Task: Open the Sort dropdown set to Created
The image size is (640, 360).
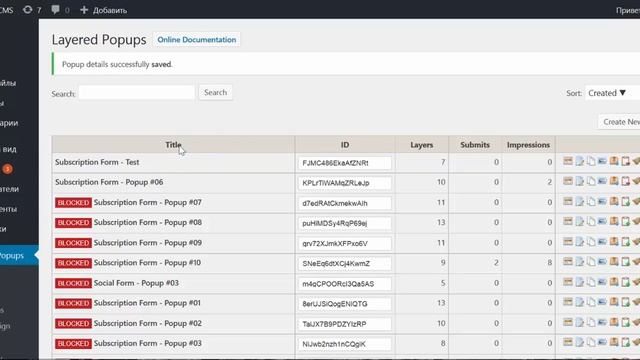Action: tap(612, 93)
